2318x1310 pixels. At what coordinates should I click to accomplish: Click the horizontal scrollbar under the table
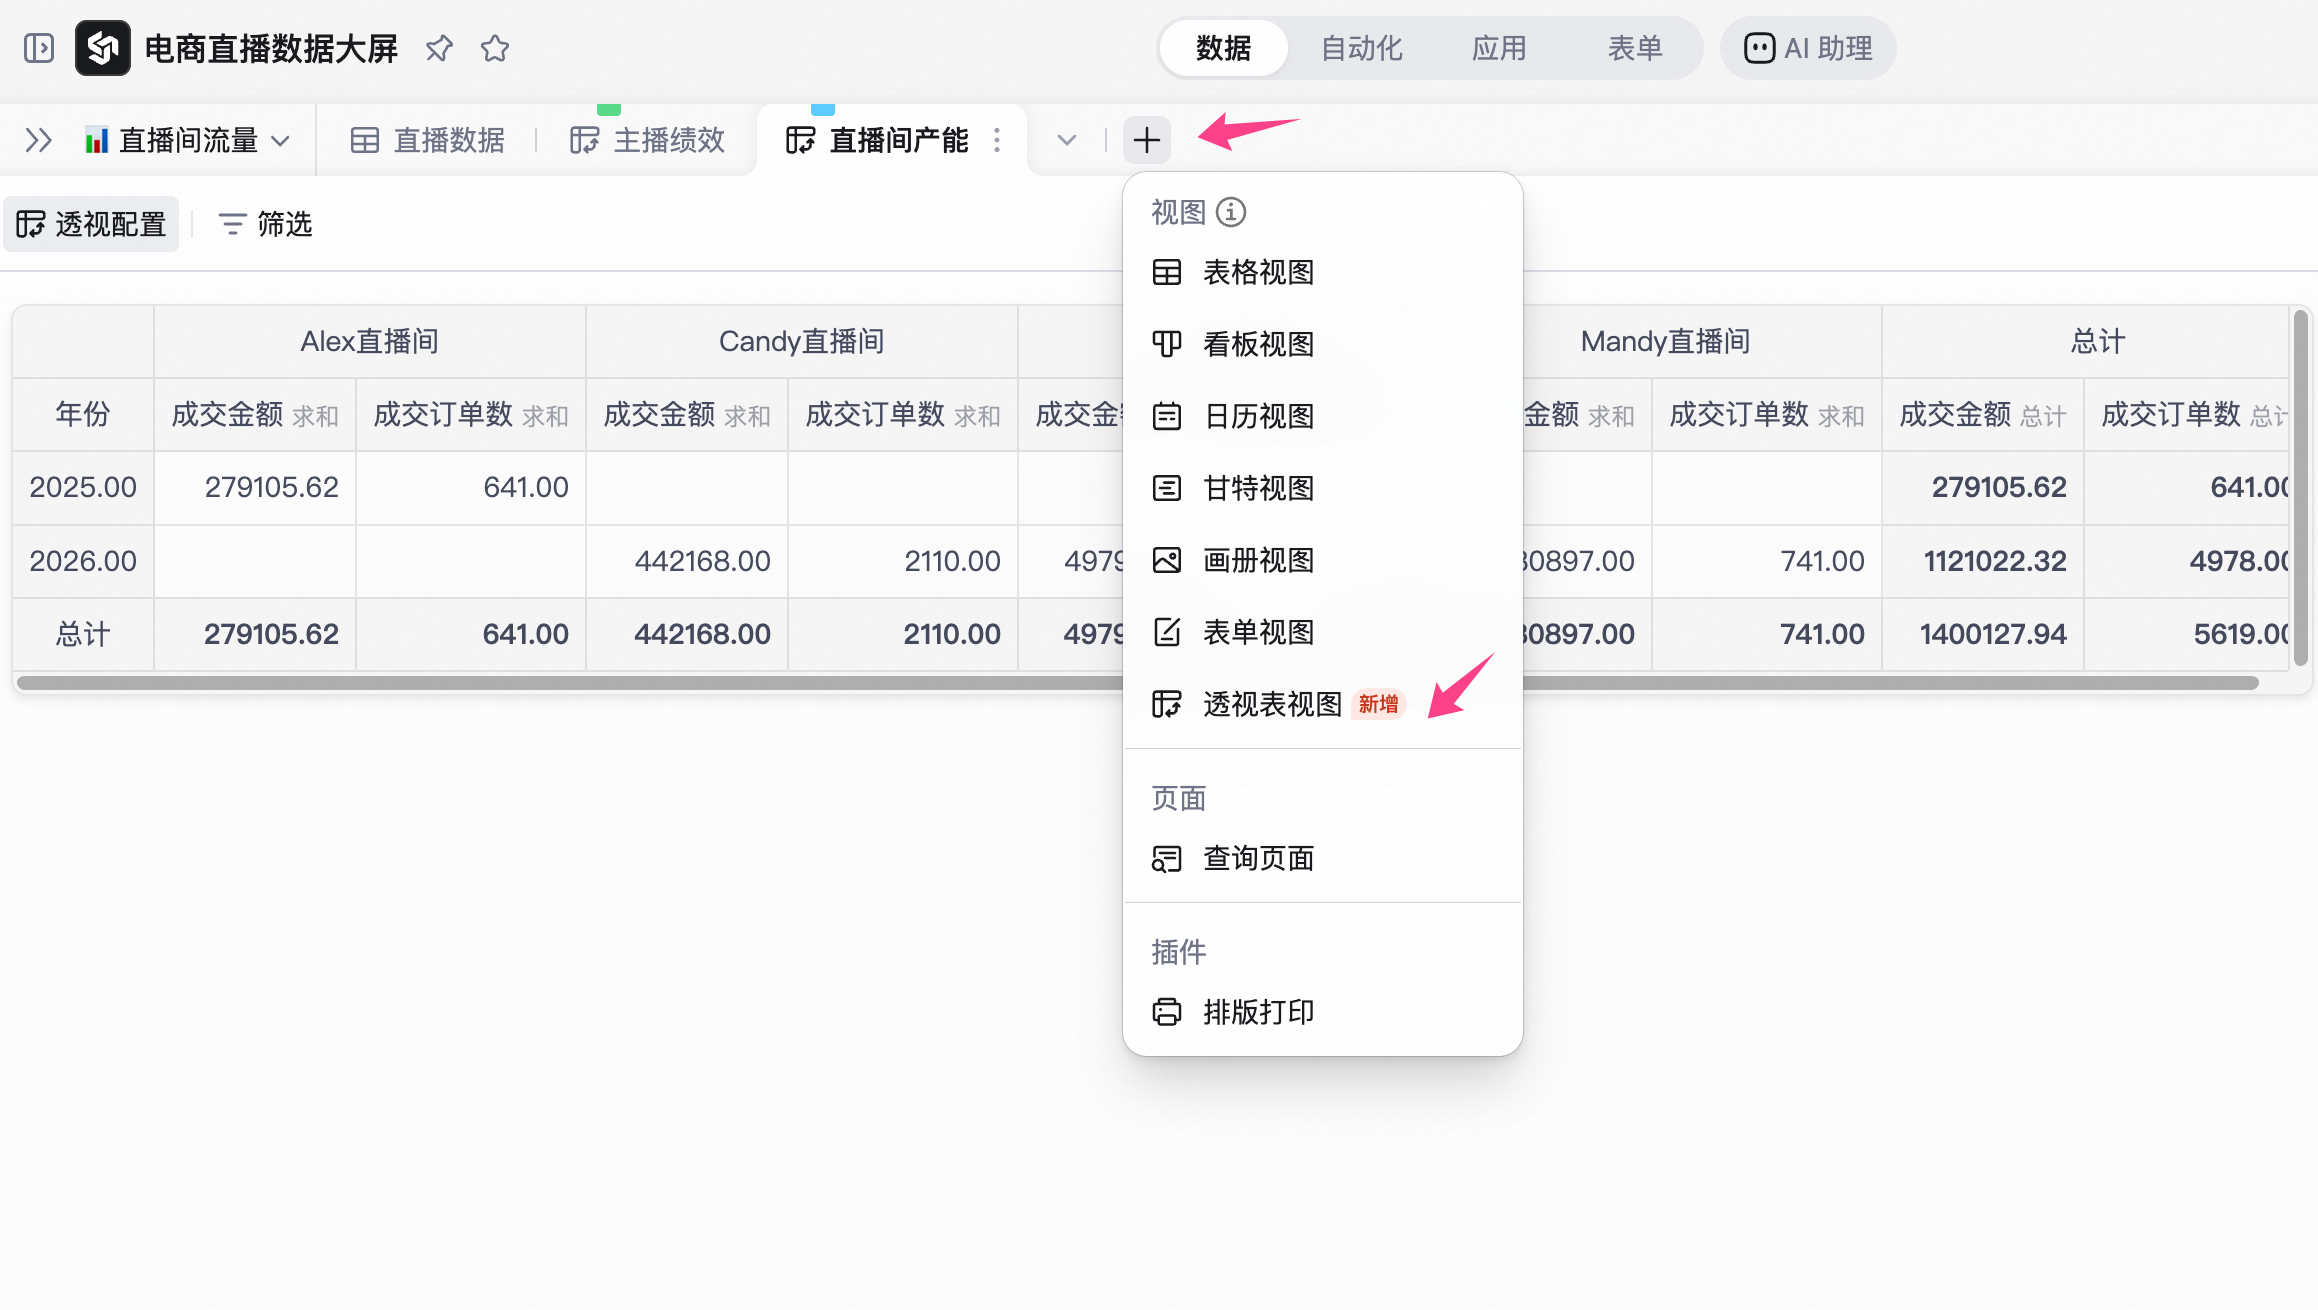600,683
